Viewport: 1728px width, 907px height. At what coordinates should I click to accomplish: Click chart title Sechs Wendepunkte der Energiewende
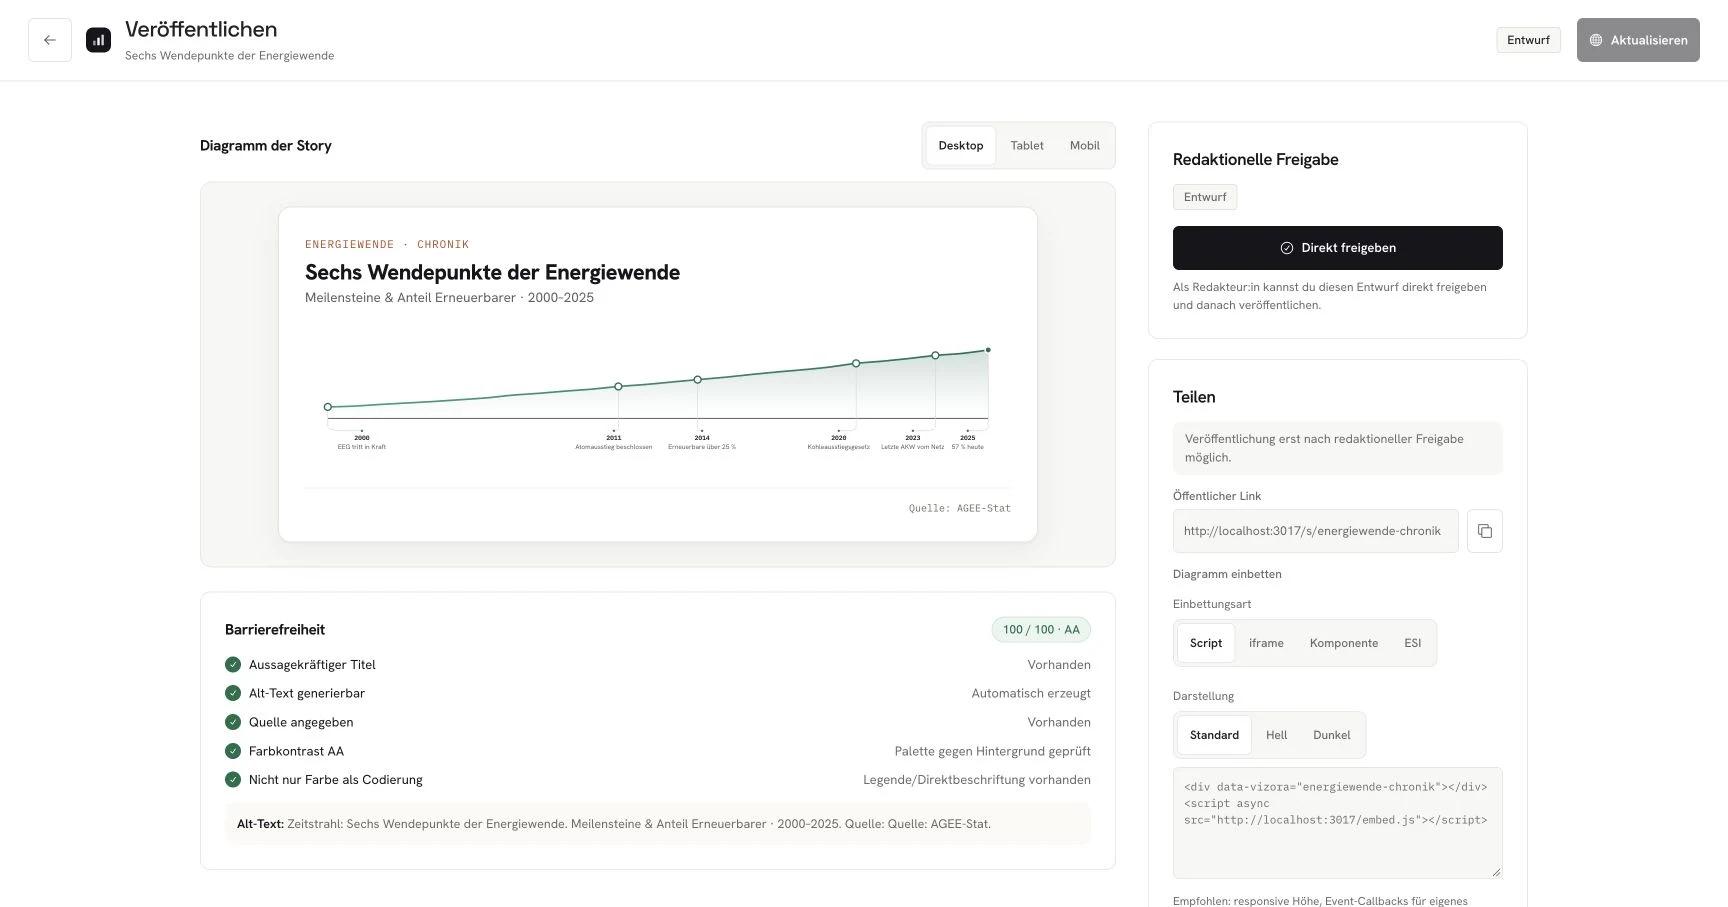(492, 272)
